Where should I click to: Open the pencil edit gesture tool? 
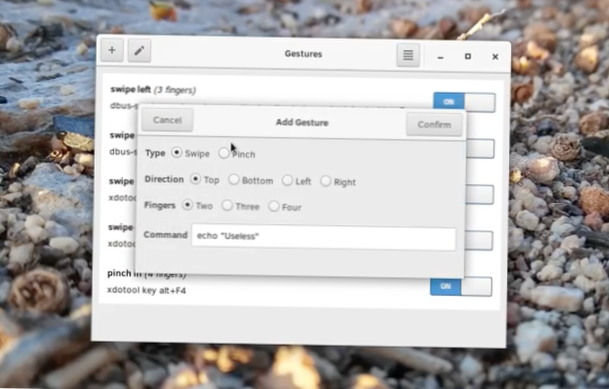(x=139, y=50)
